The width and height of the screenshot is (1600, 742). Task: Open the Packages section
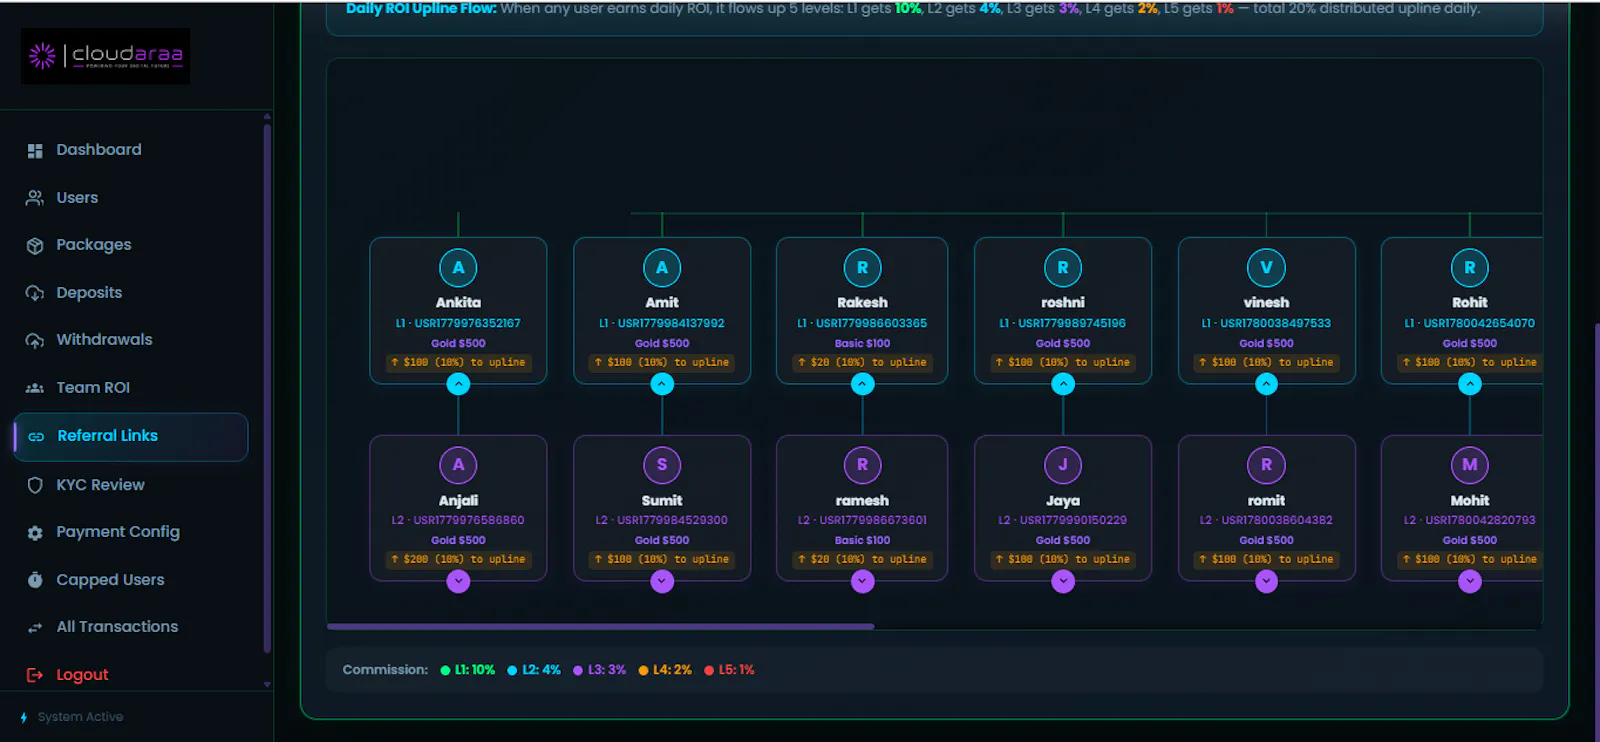(x=131, y=245)
